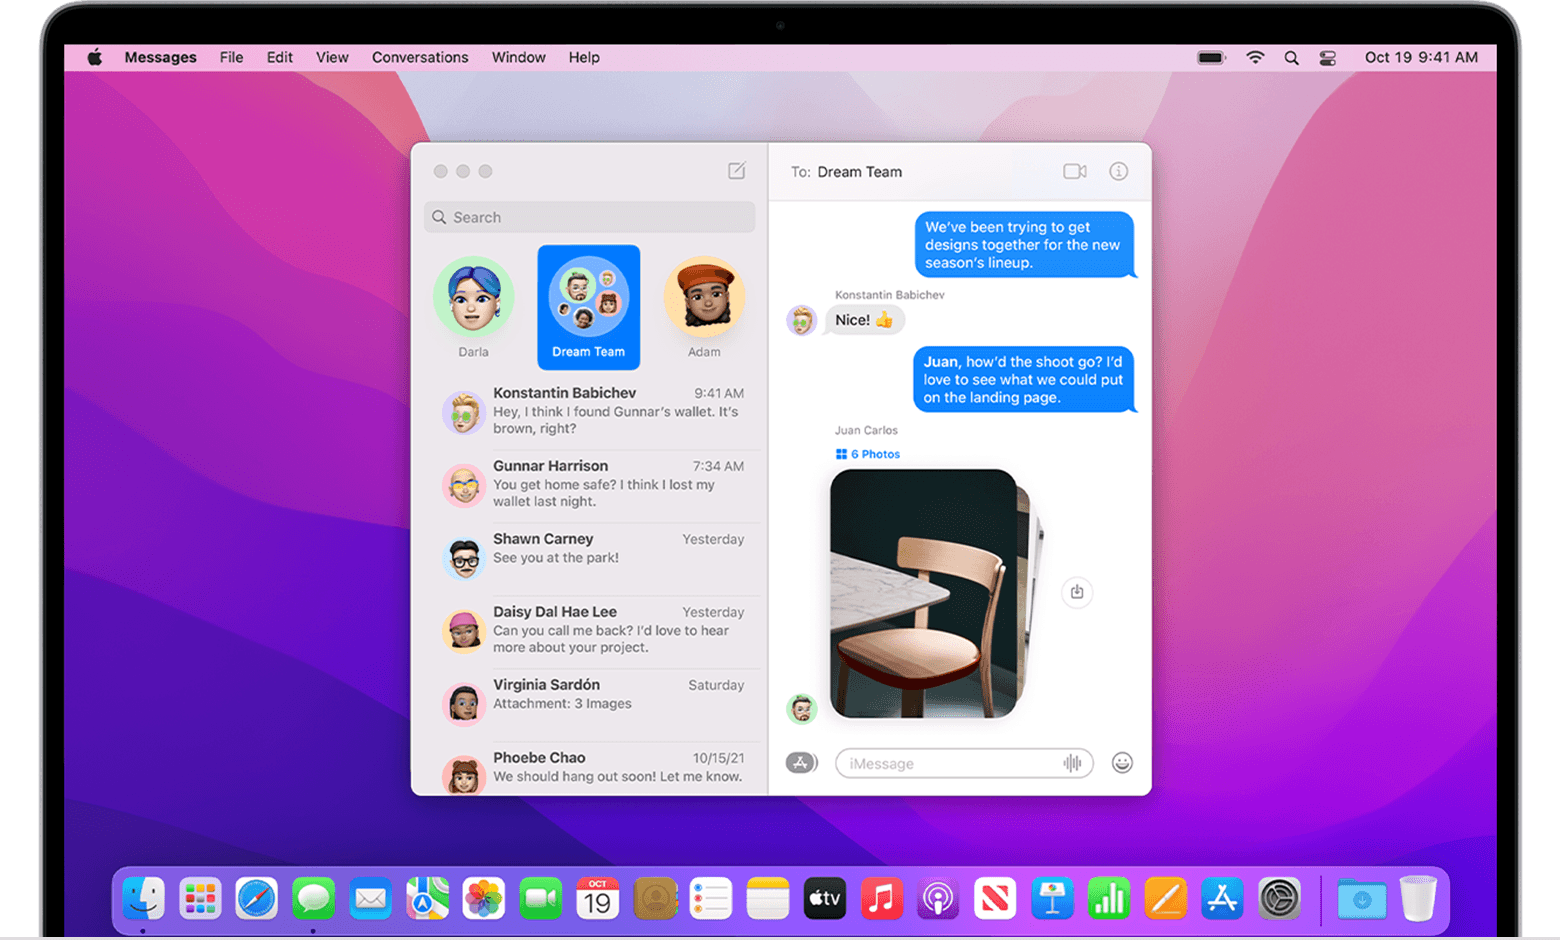Open the 6 Photos link
Screen dimensions: 1560x940
(x=868, y=454)
